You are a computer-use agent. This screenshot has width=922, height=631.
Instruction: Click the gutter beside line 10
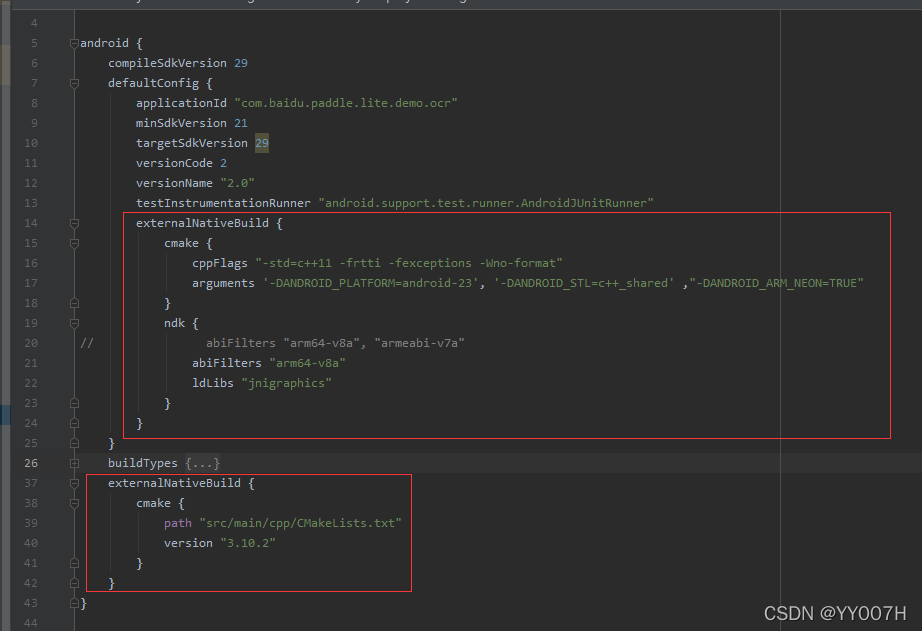point(31,142)
